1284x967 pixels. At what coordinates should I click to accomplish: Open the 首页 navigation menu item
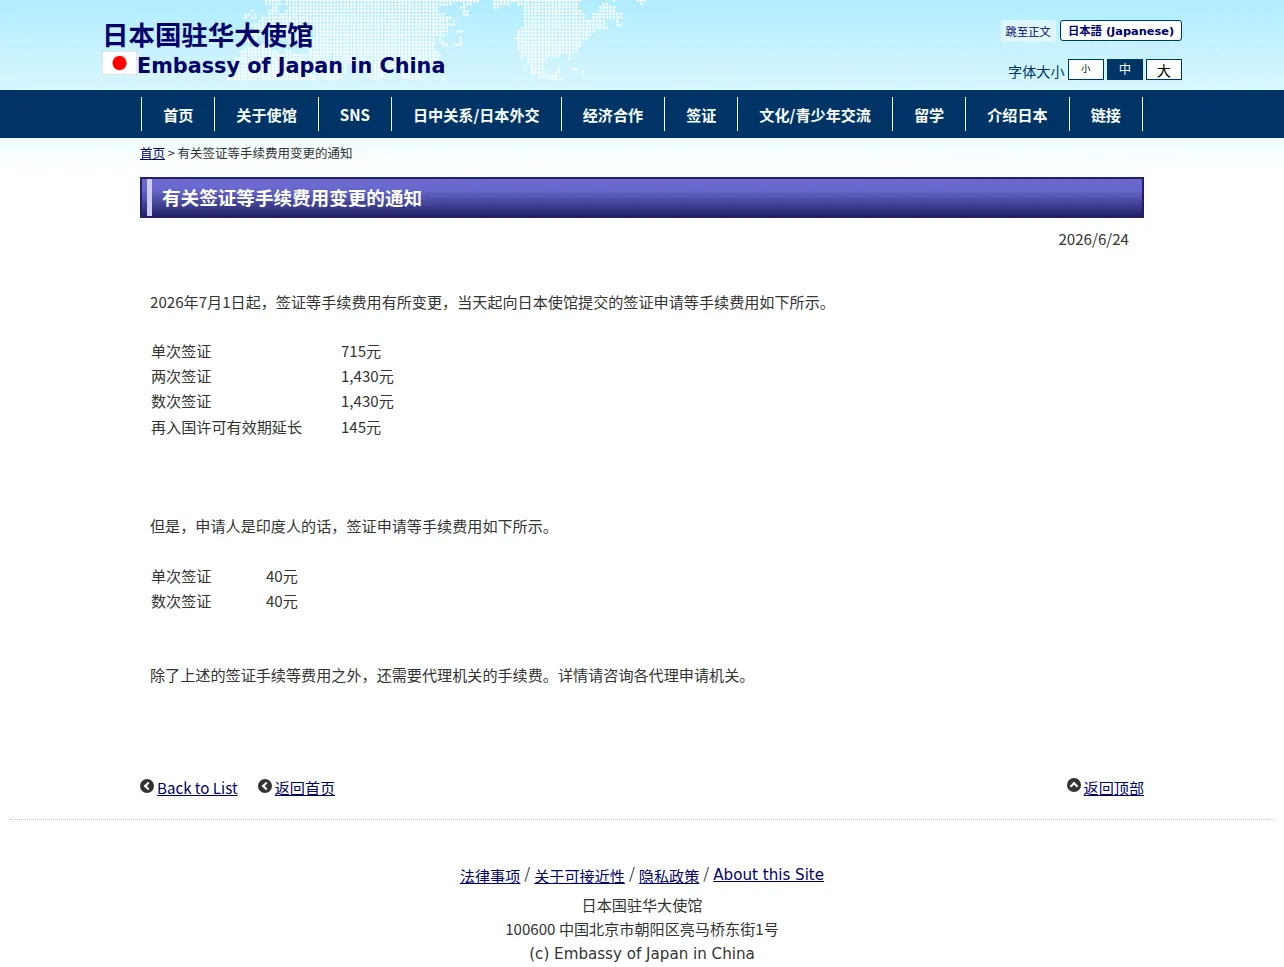point(178,115)
